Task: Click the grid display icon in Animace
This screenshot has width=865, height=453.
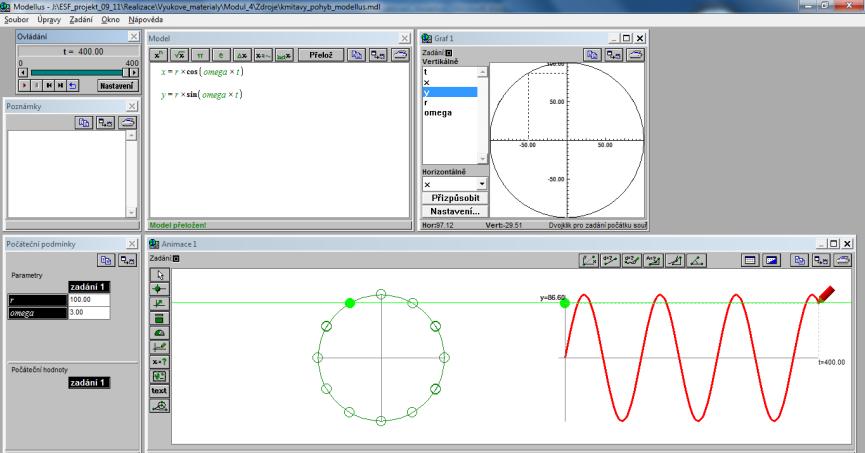Action: coord(750,260)
